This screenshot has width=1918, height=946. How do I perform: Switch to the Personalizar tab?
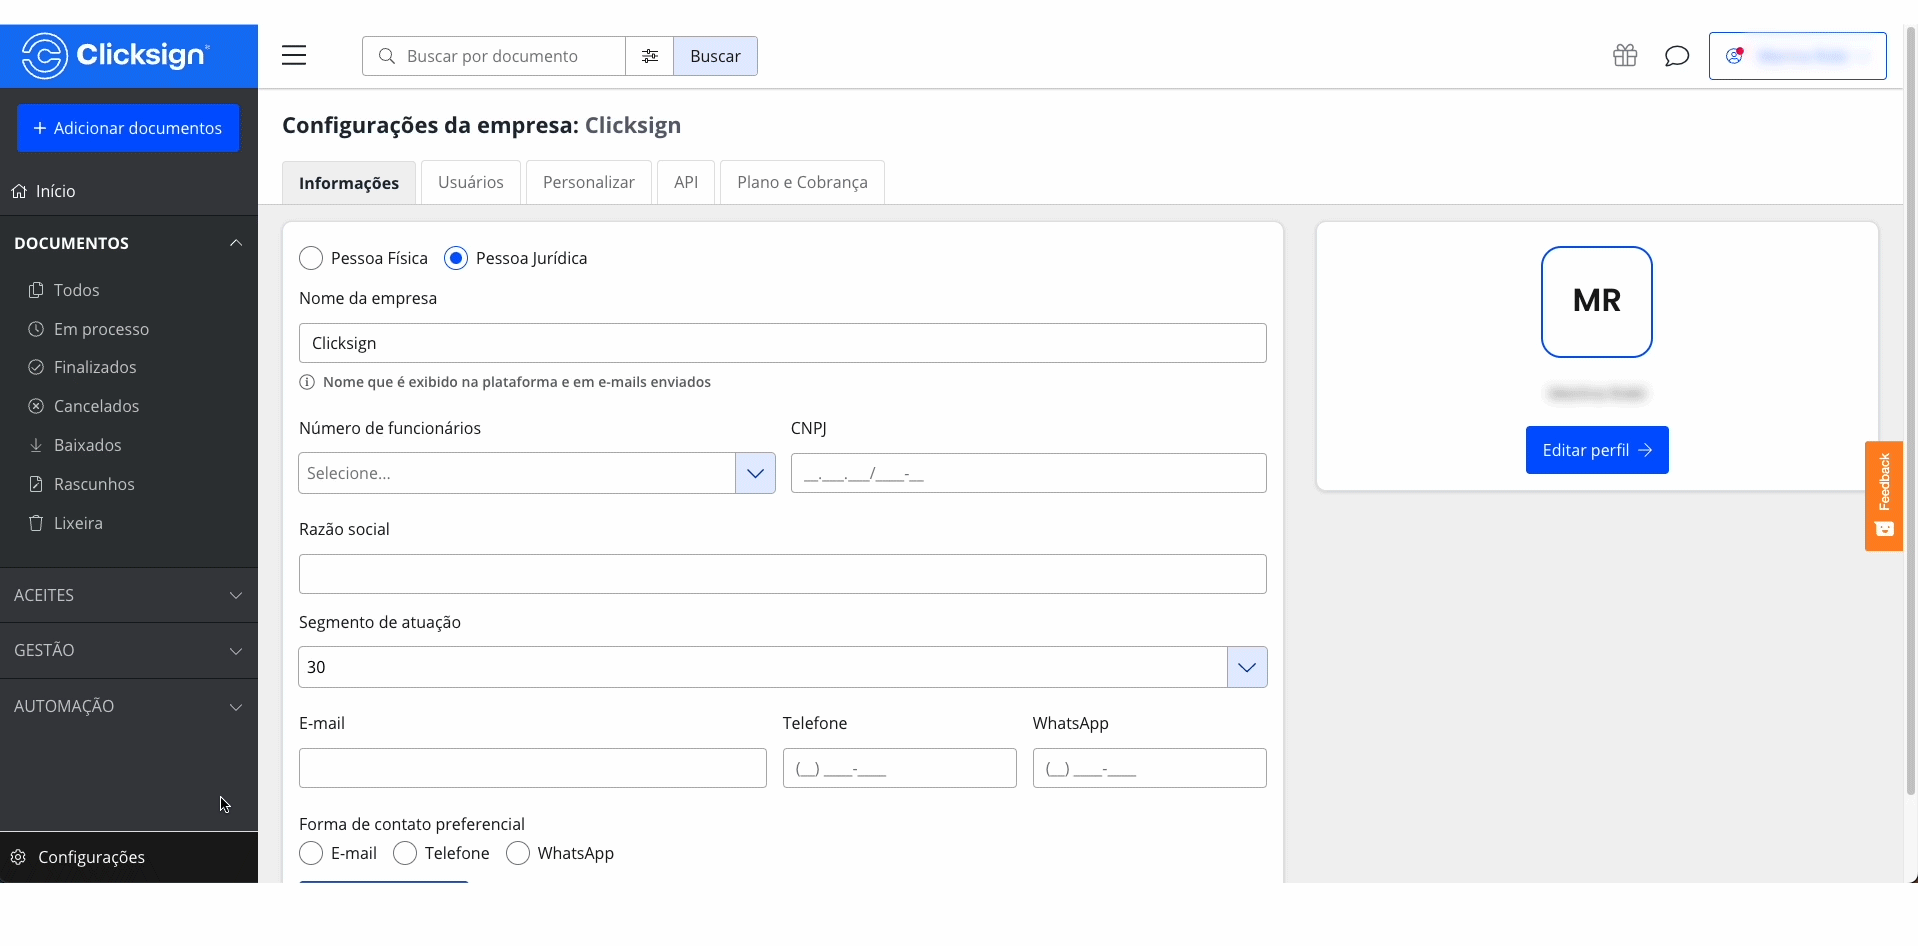[x=589, y=182]
